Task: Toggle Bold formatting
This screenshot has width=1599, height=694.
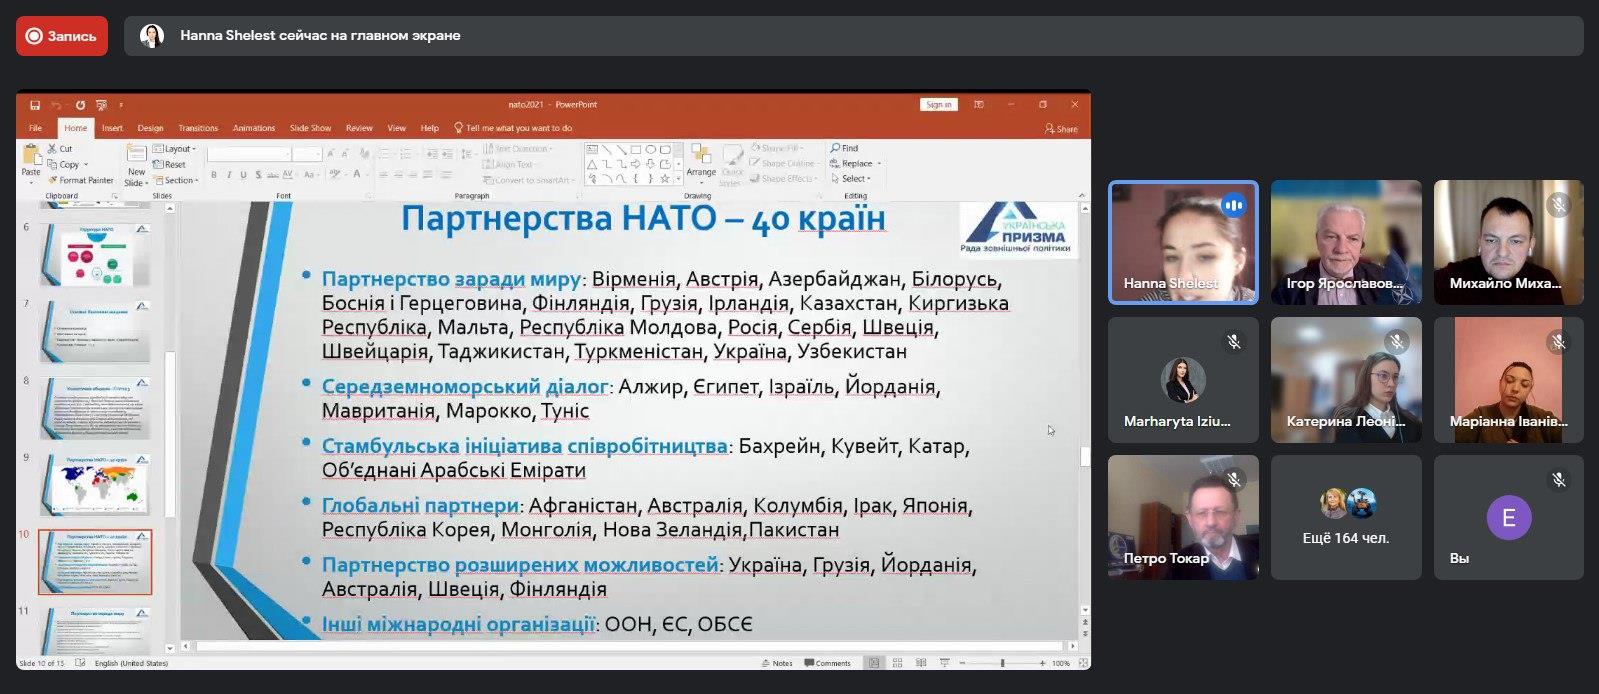Action: (x=214, y=175)
